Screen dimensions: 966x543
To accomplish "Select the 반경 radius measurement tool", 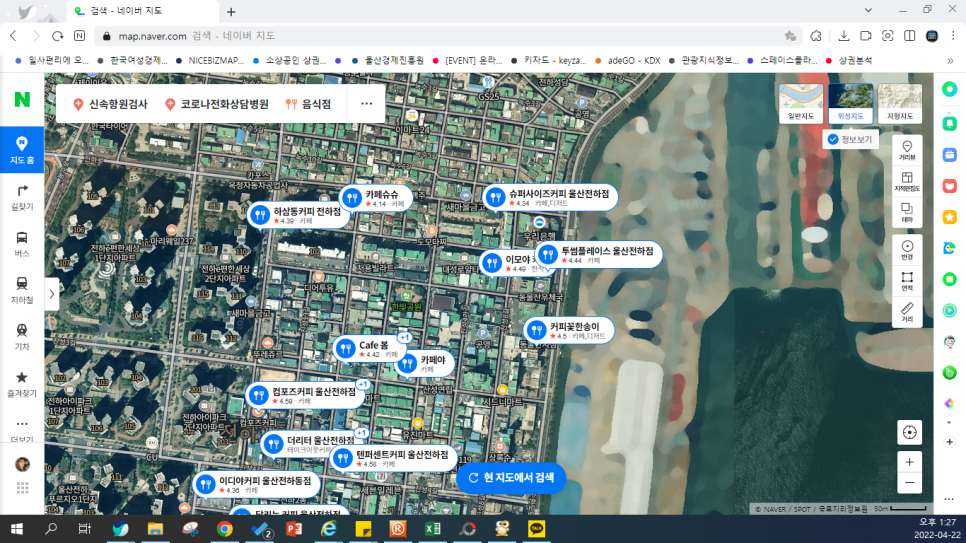I will (x=907, y=250).
